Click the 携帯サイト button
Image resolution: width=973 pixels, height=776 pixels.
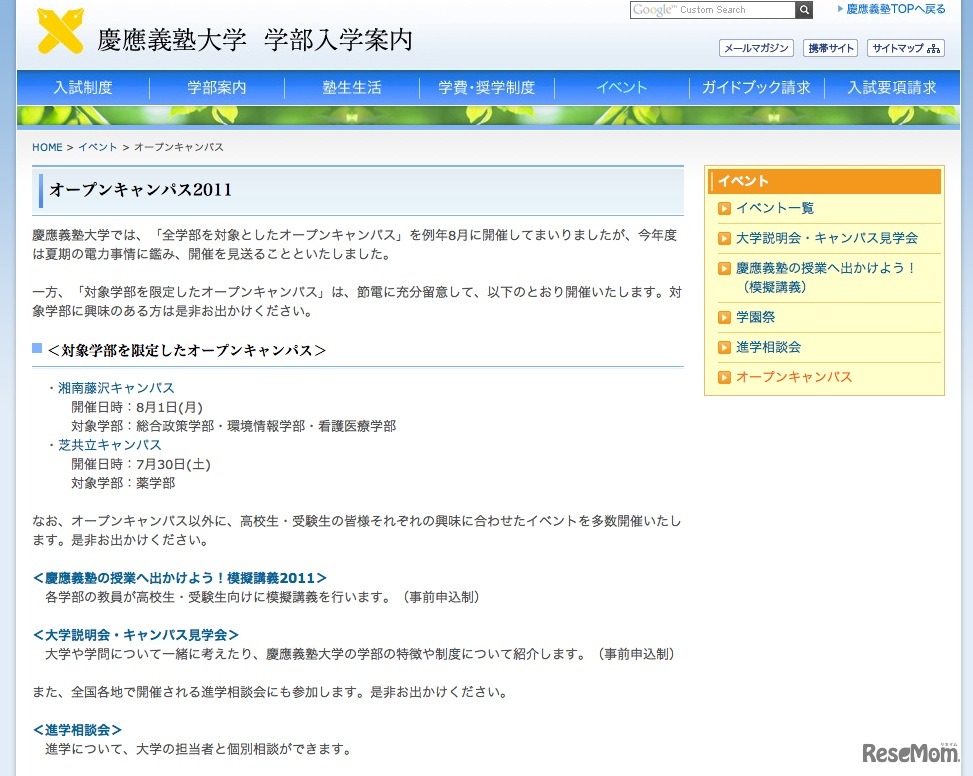click(x=830, y=47)
